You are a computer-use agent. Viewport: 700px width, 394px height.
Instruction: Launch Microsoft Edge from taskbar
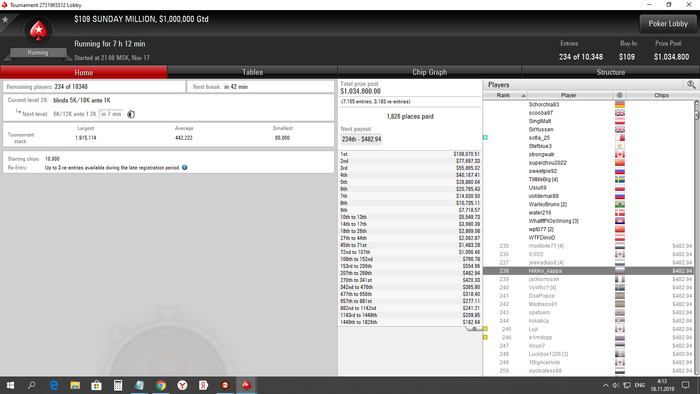54,385
